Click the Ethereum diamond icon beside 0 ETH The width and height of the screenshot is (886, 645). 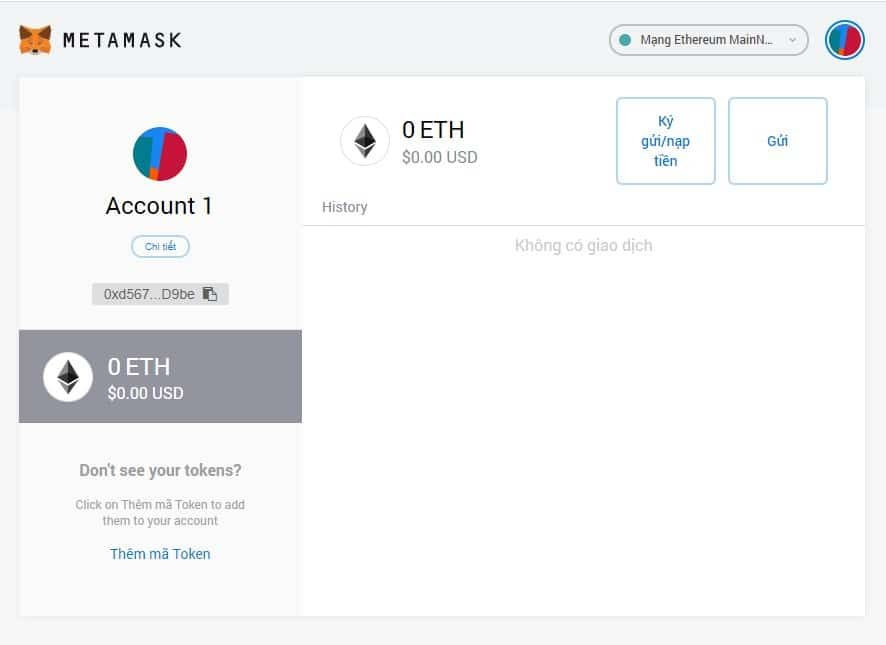(x=365, y=141)
